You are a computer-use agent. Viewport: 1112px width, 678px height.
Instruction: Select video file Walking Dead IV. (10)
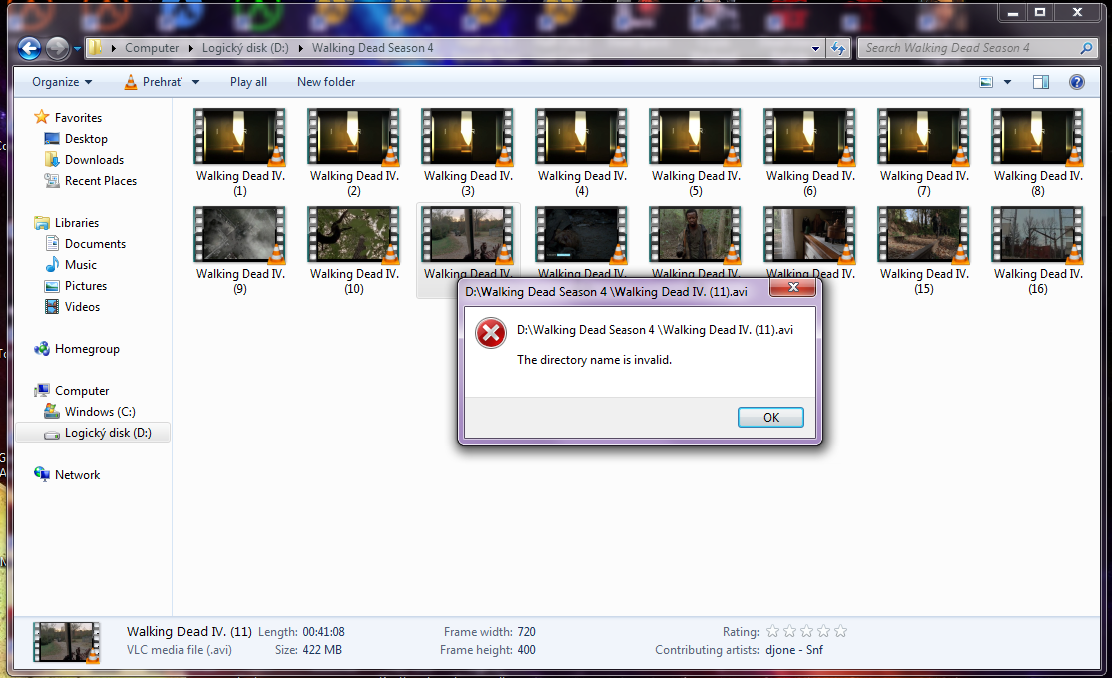(354, 250)
